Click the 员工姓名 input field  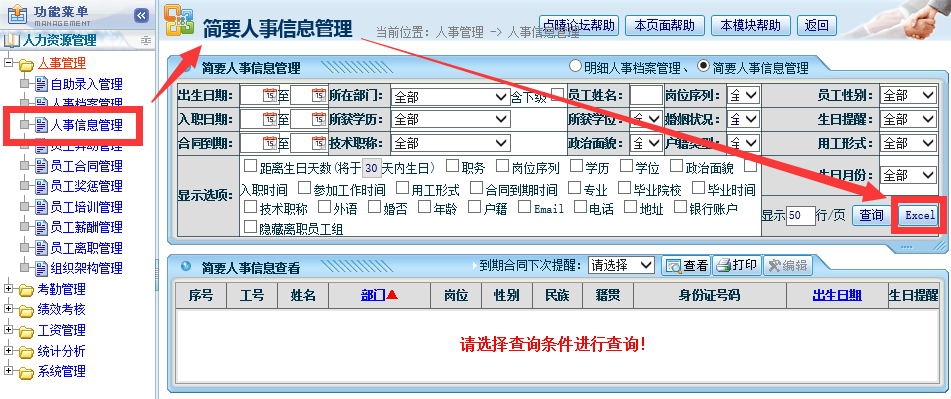point(646,95)
